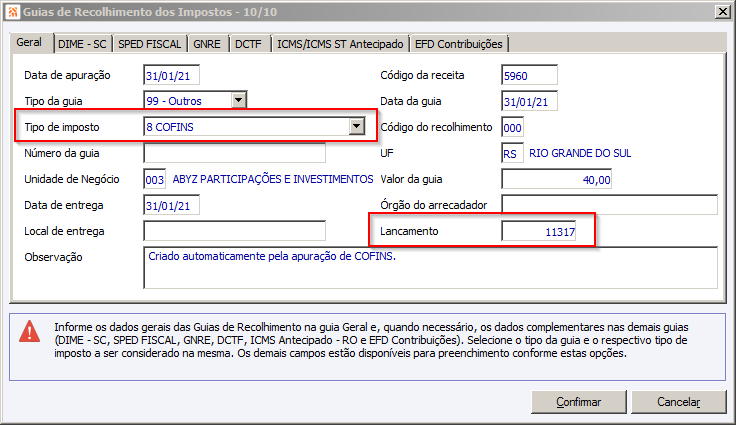Click the Observação label

click(x=53, y=257)
